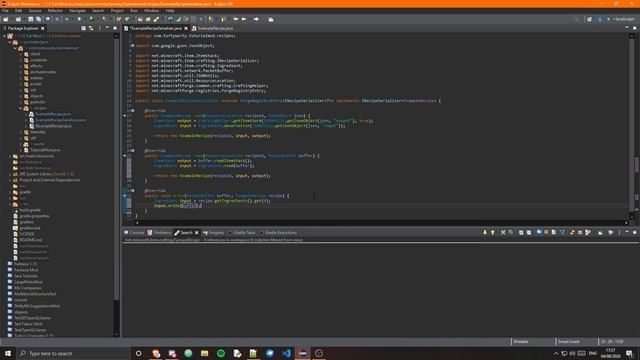Screen dimensions: 640x360
Task: Expand the enchantments package
Action: point(20,72)
